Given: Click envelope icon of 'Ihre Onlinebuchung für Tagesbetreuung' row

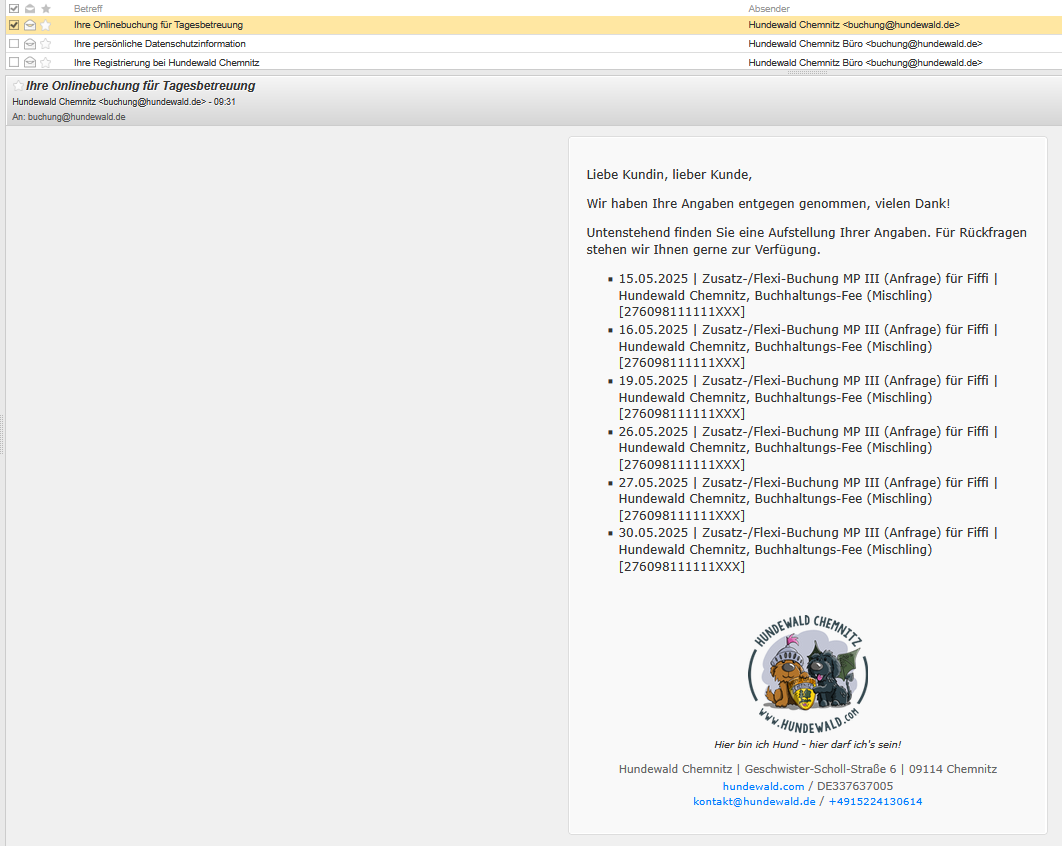Looking at the screenshot, I should pyautogui.click(x=30, y=25).
